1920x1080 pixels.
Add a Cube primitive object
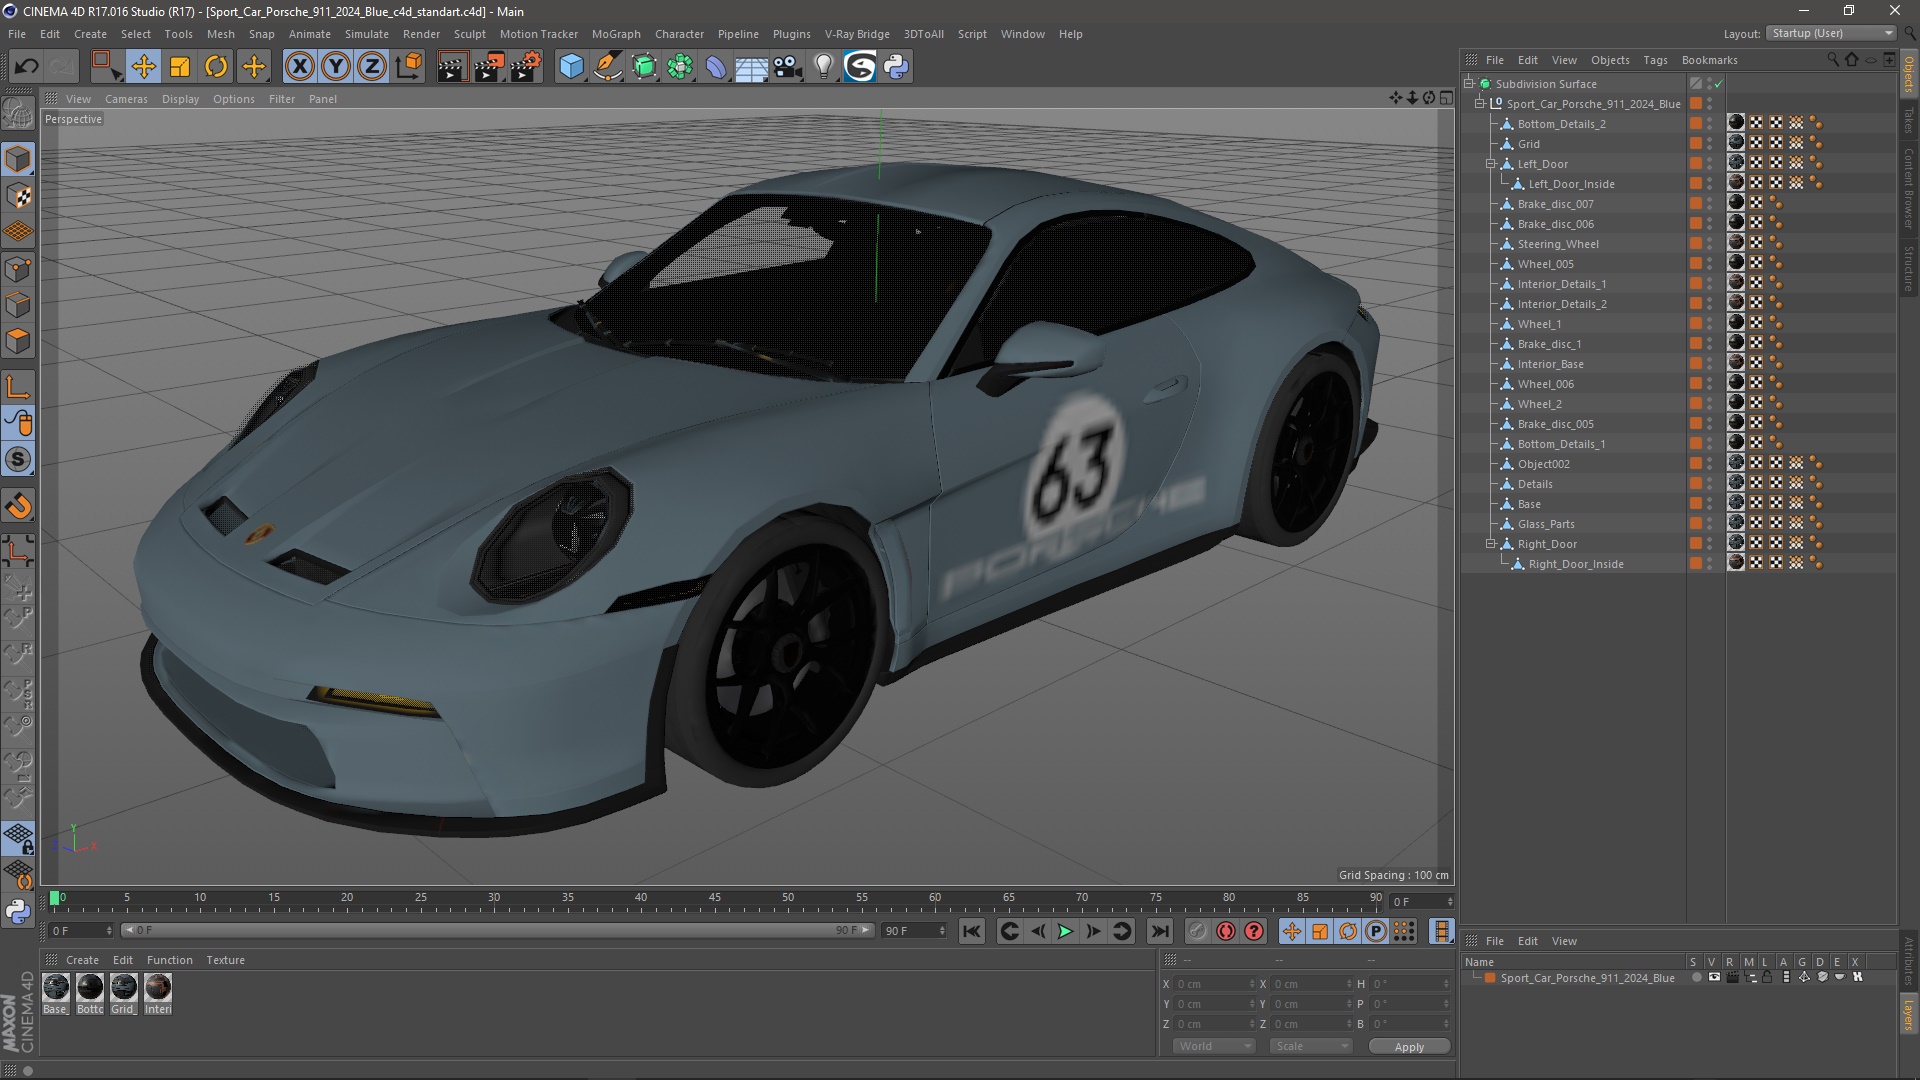pos(571,66)
